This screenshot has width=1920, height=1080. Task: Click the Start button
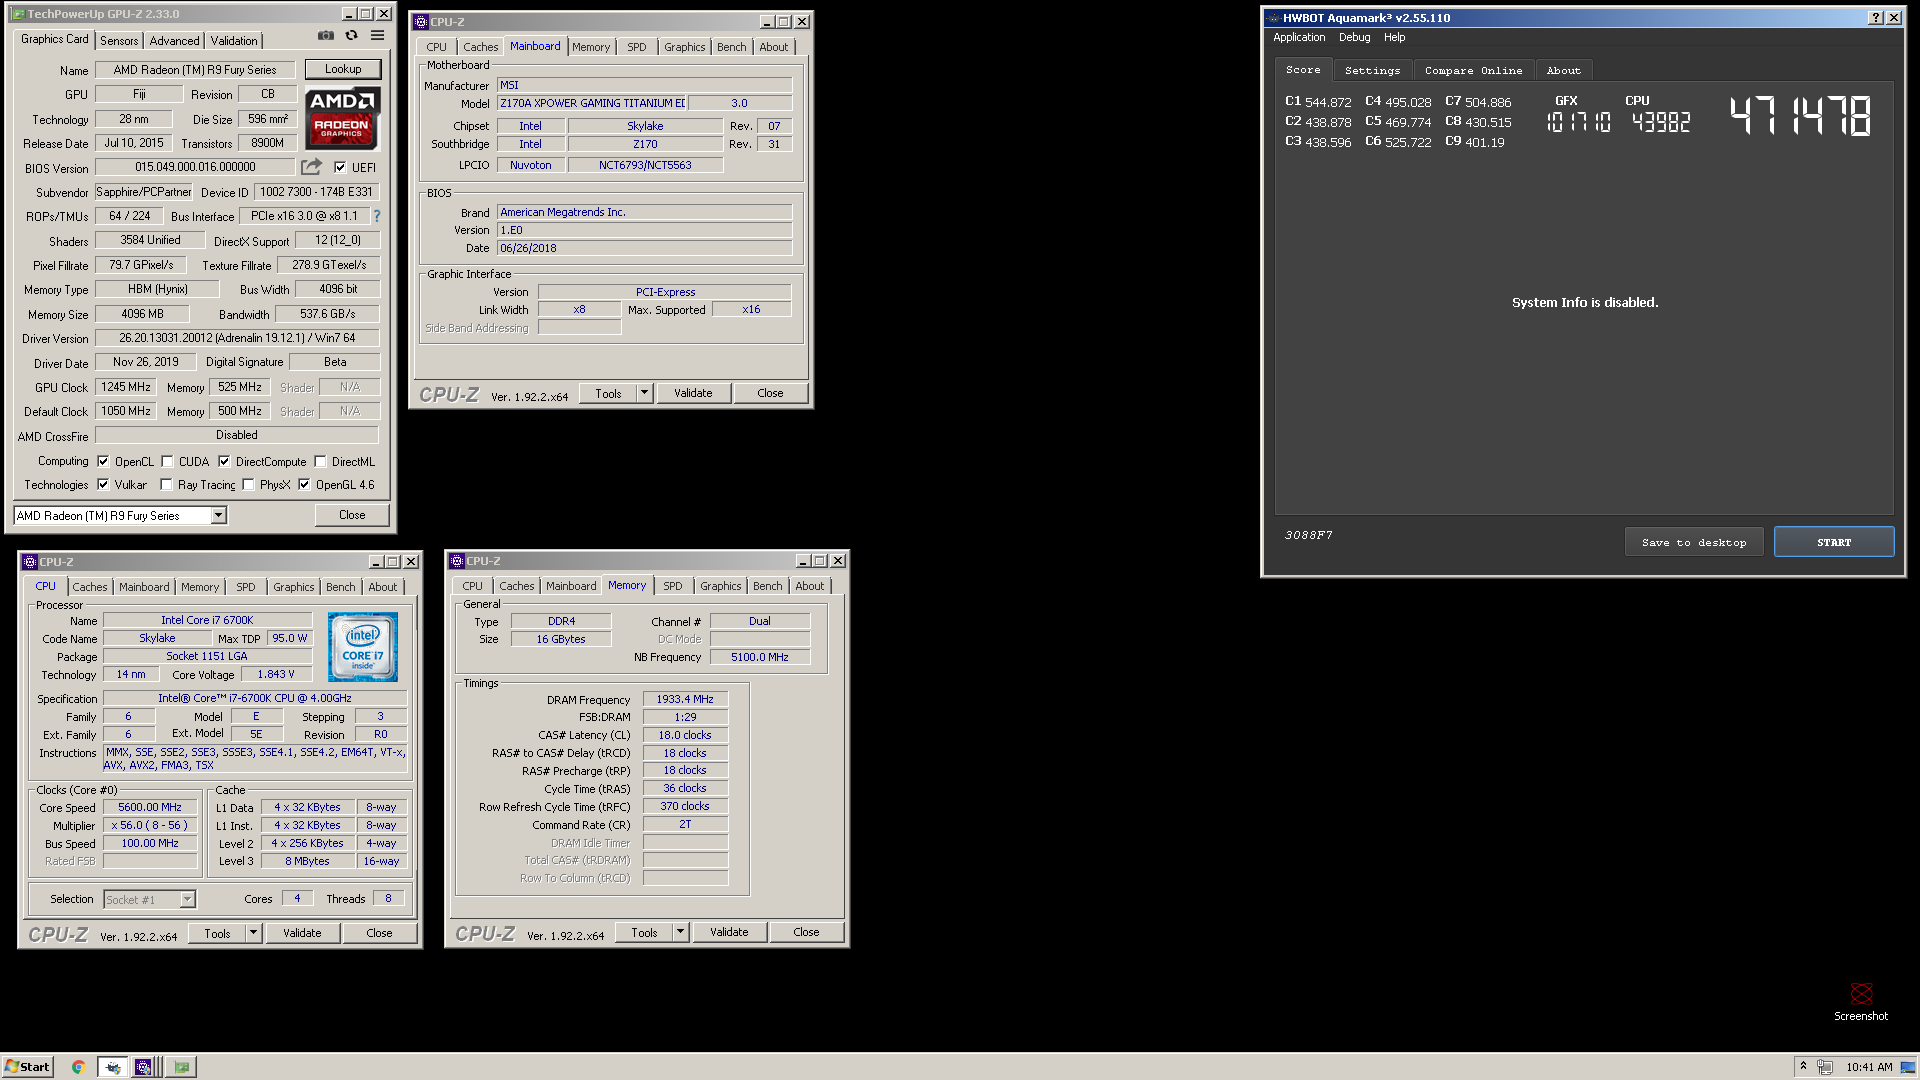(27, 1067)
